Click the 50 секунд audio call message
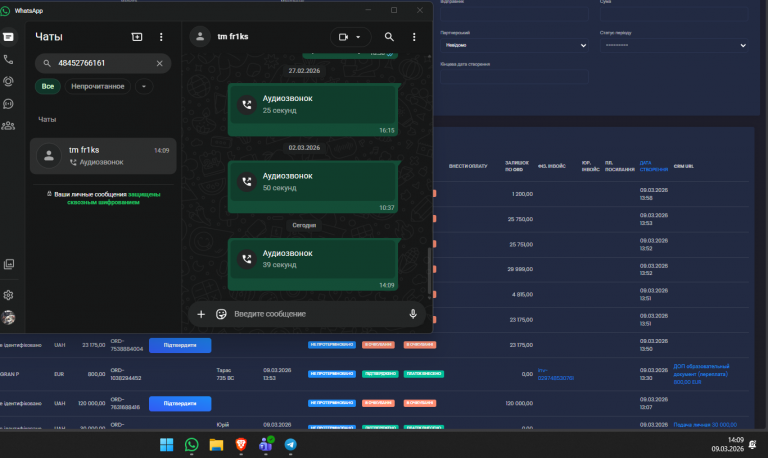This screenshot has width=768, height=458. coord(312,187)
